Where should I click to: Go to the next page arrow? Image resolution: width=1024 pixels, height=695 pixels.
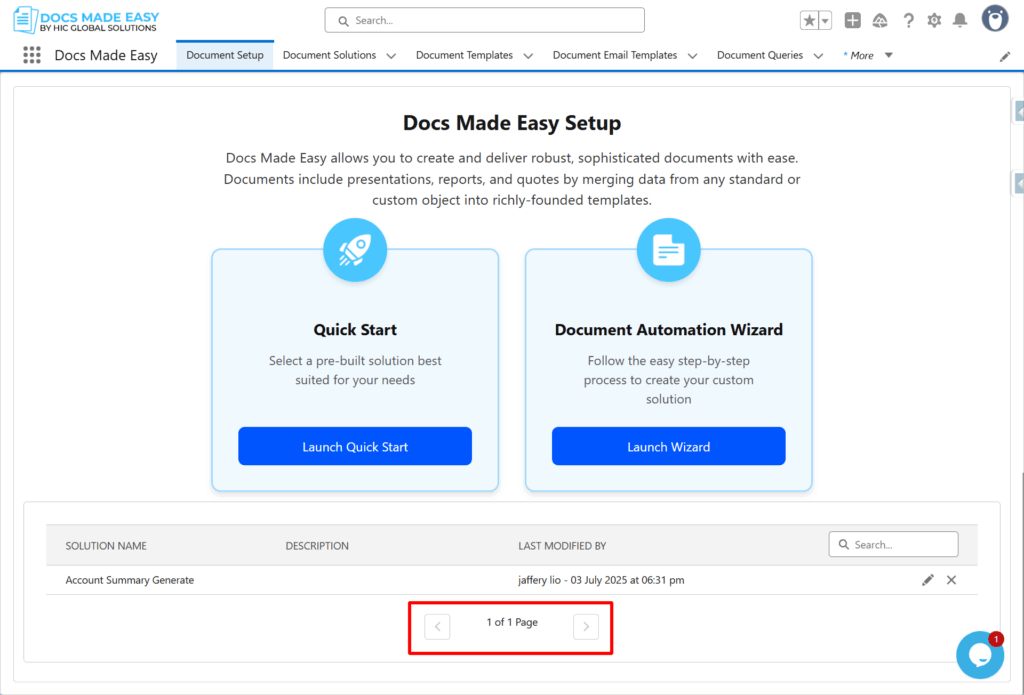(x=586, y=627)
